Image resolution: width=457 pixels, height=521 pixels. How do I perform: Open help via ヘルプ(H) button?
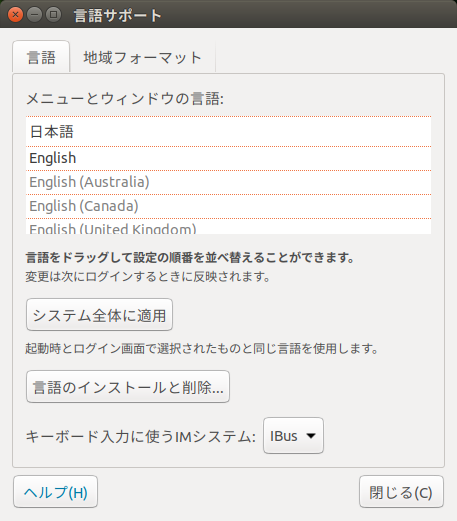(x=56, y=492)
